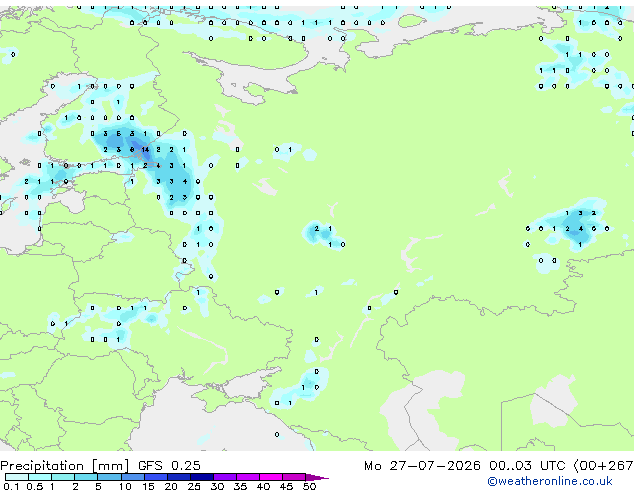Click the 45–50 mm legend color box
The height and width of the screenshot is (490, 634).
294,477
